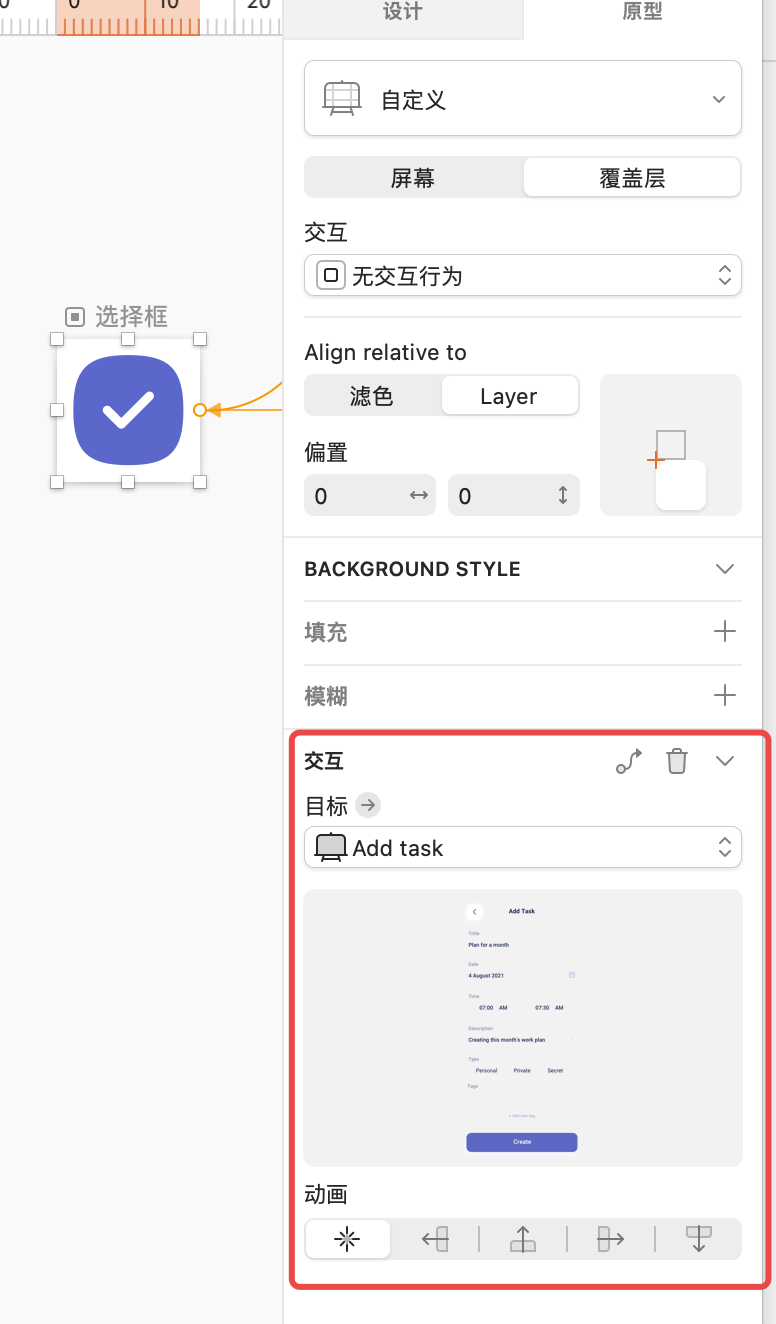Switch to the 设计 tab
The width and height of the screenshot is (776, 1324).
click(403, 13)
